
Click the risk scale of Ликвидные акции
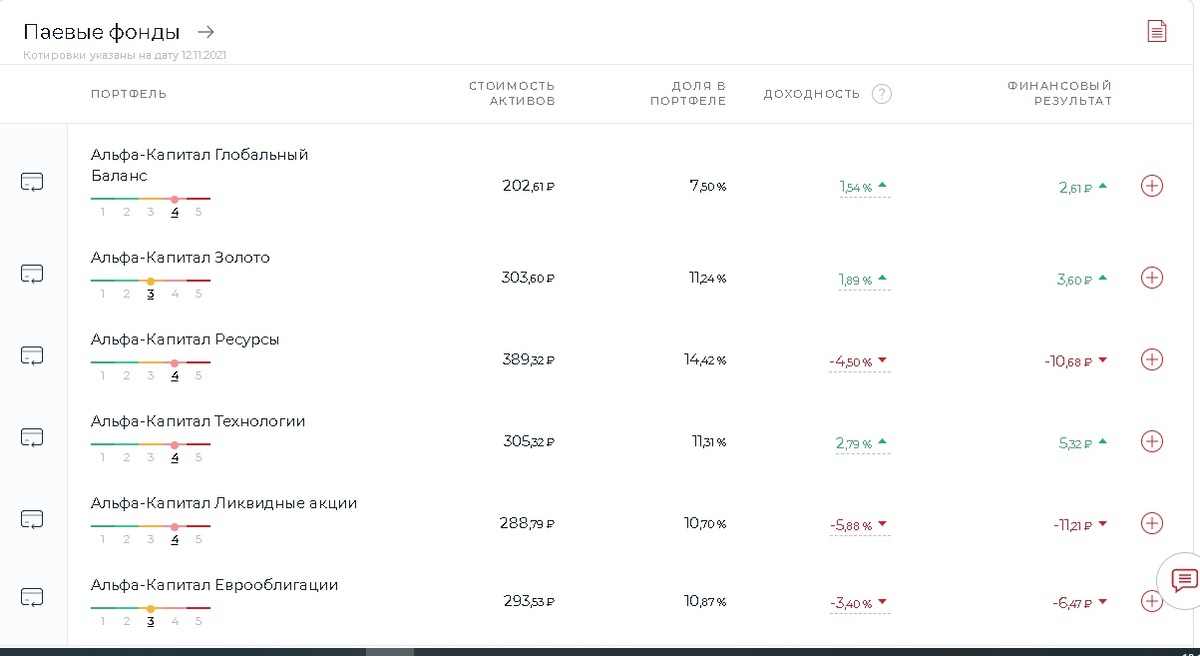150,534
